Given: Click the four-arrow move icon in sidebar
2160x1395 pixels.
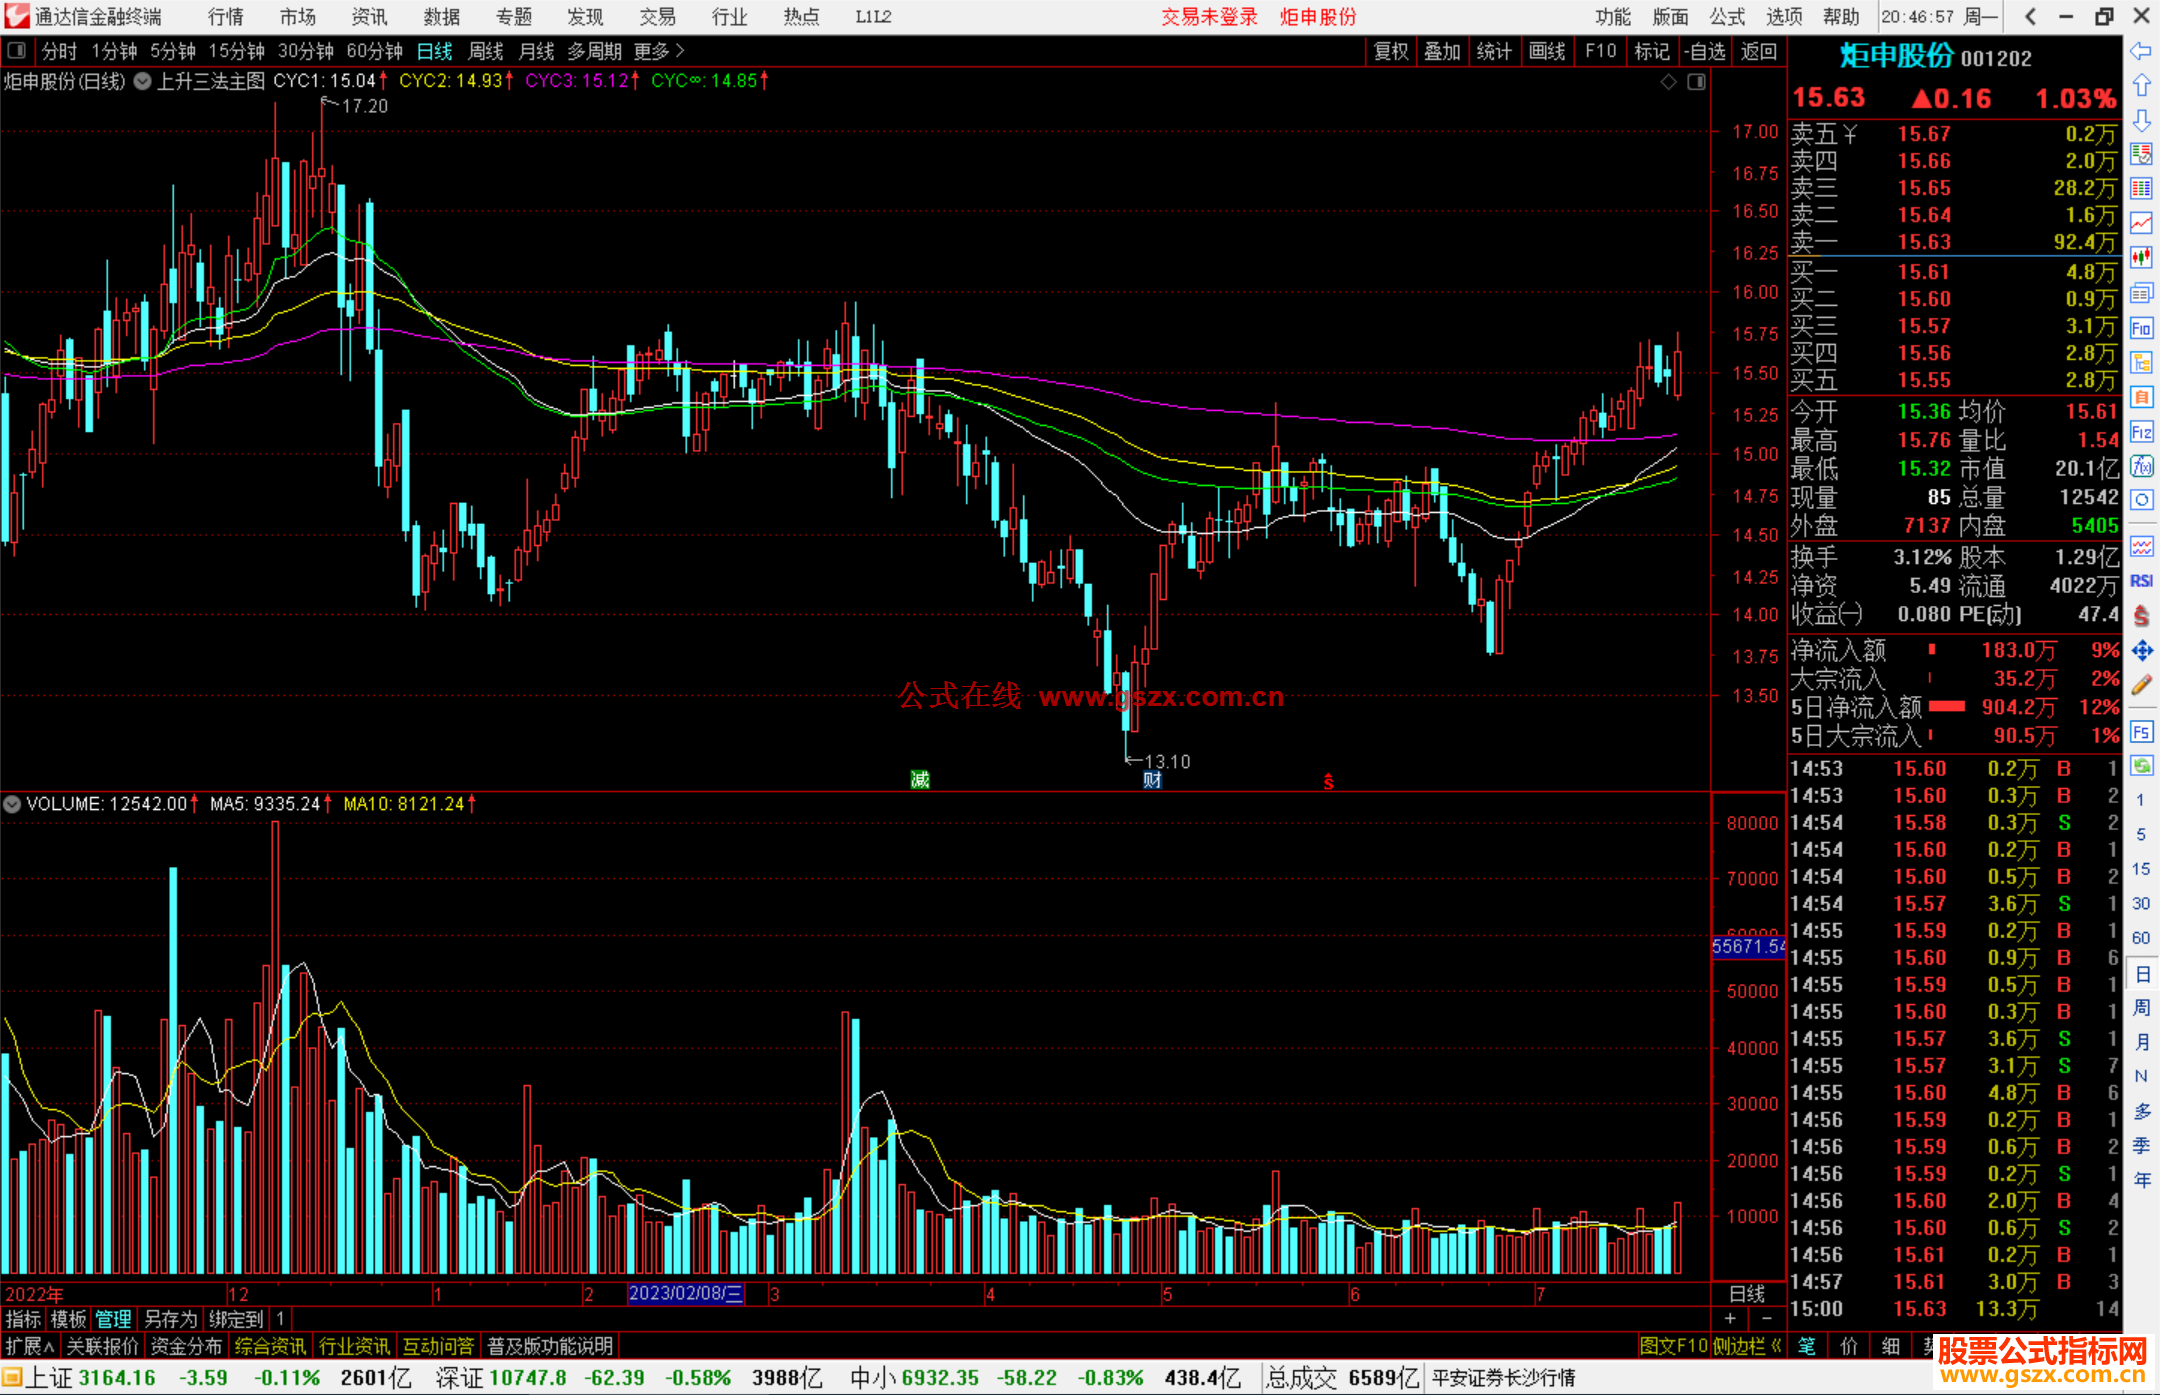Looking at the screenshot, I should pos(2141,651).
